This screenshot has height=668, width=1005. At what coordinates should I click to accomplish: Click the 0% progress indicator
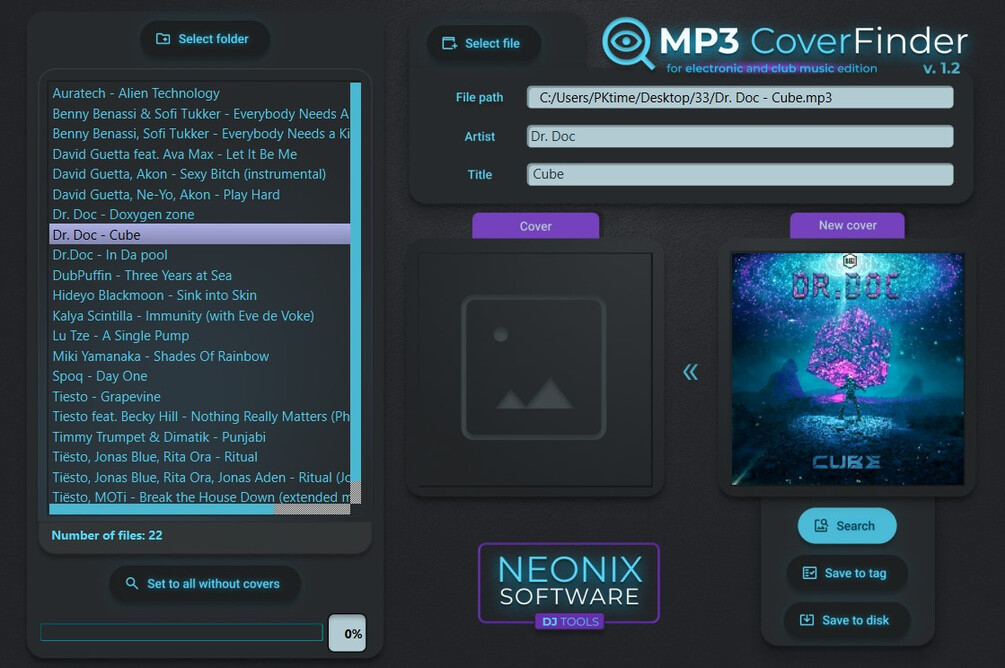tap(347, 633)
